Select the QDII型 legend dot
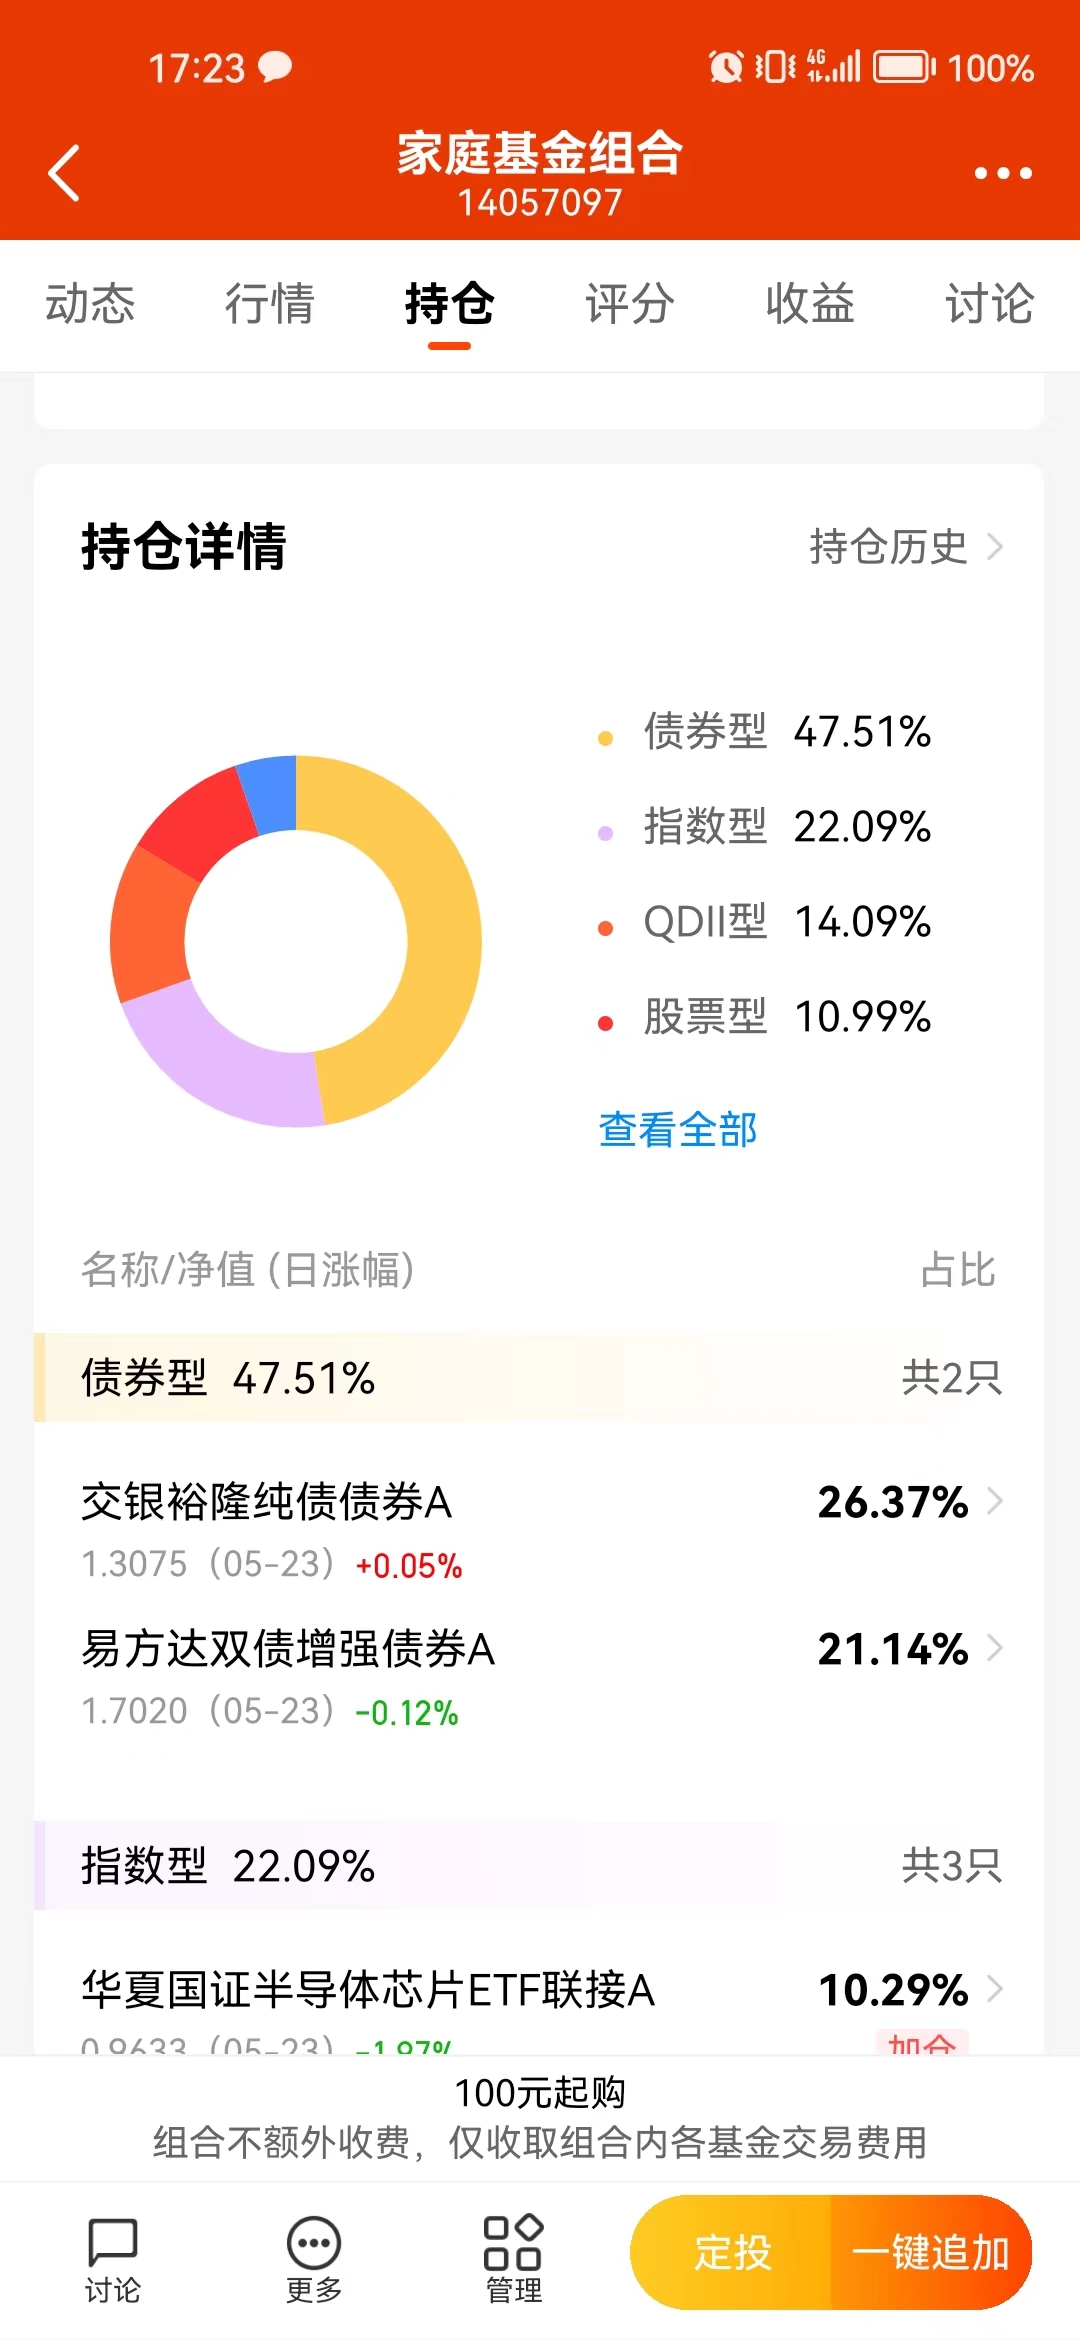 603,923
